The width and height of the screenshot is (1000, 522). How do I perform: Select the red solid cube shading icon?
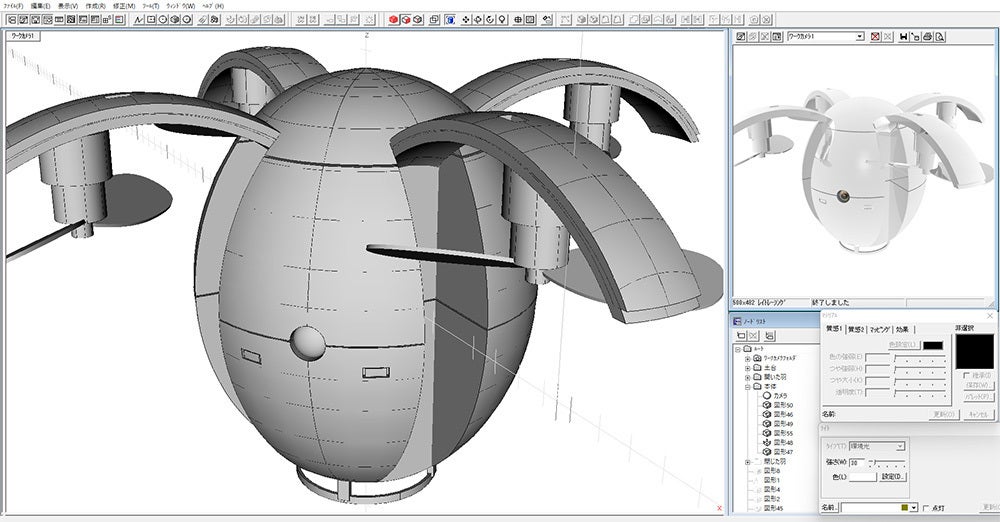(x=393, y=19)
